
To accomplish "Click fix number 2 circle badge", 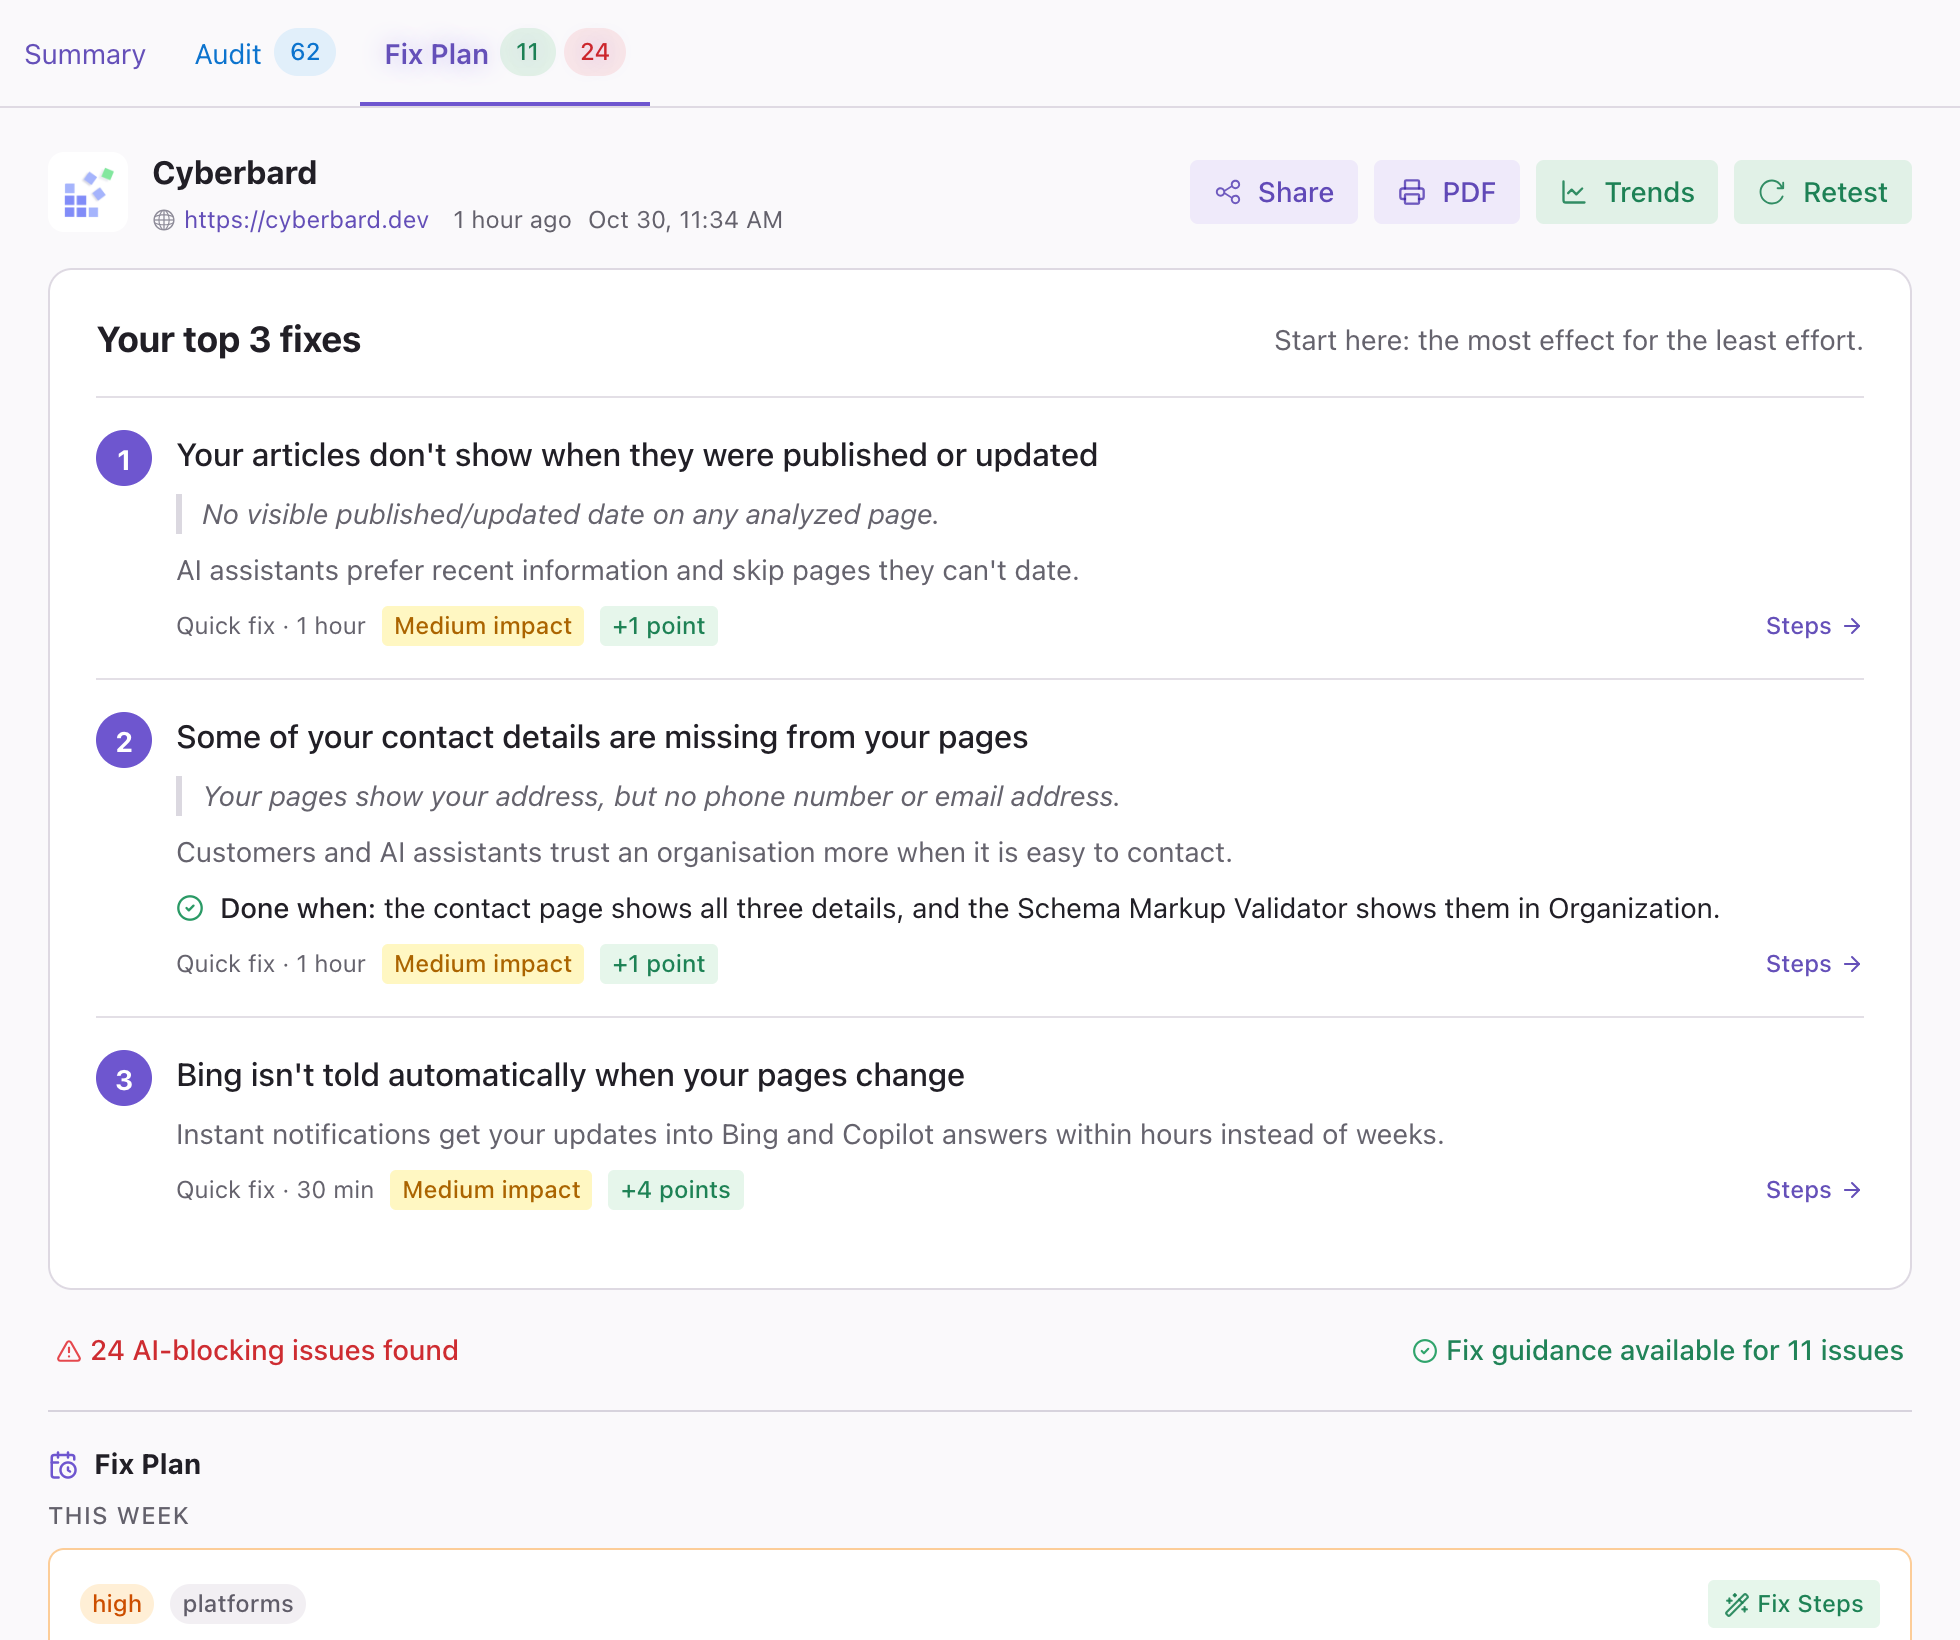I will pyautogui.click(x=124, y=741).
